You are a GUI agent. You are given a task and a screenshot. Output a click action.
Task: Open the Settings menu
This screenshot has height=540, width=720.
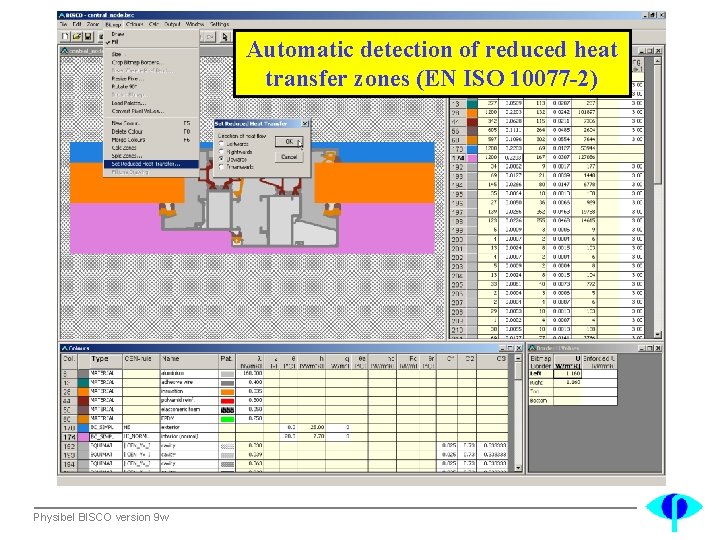(x=219, y=24)
